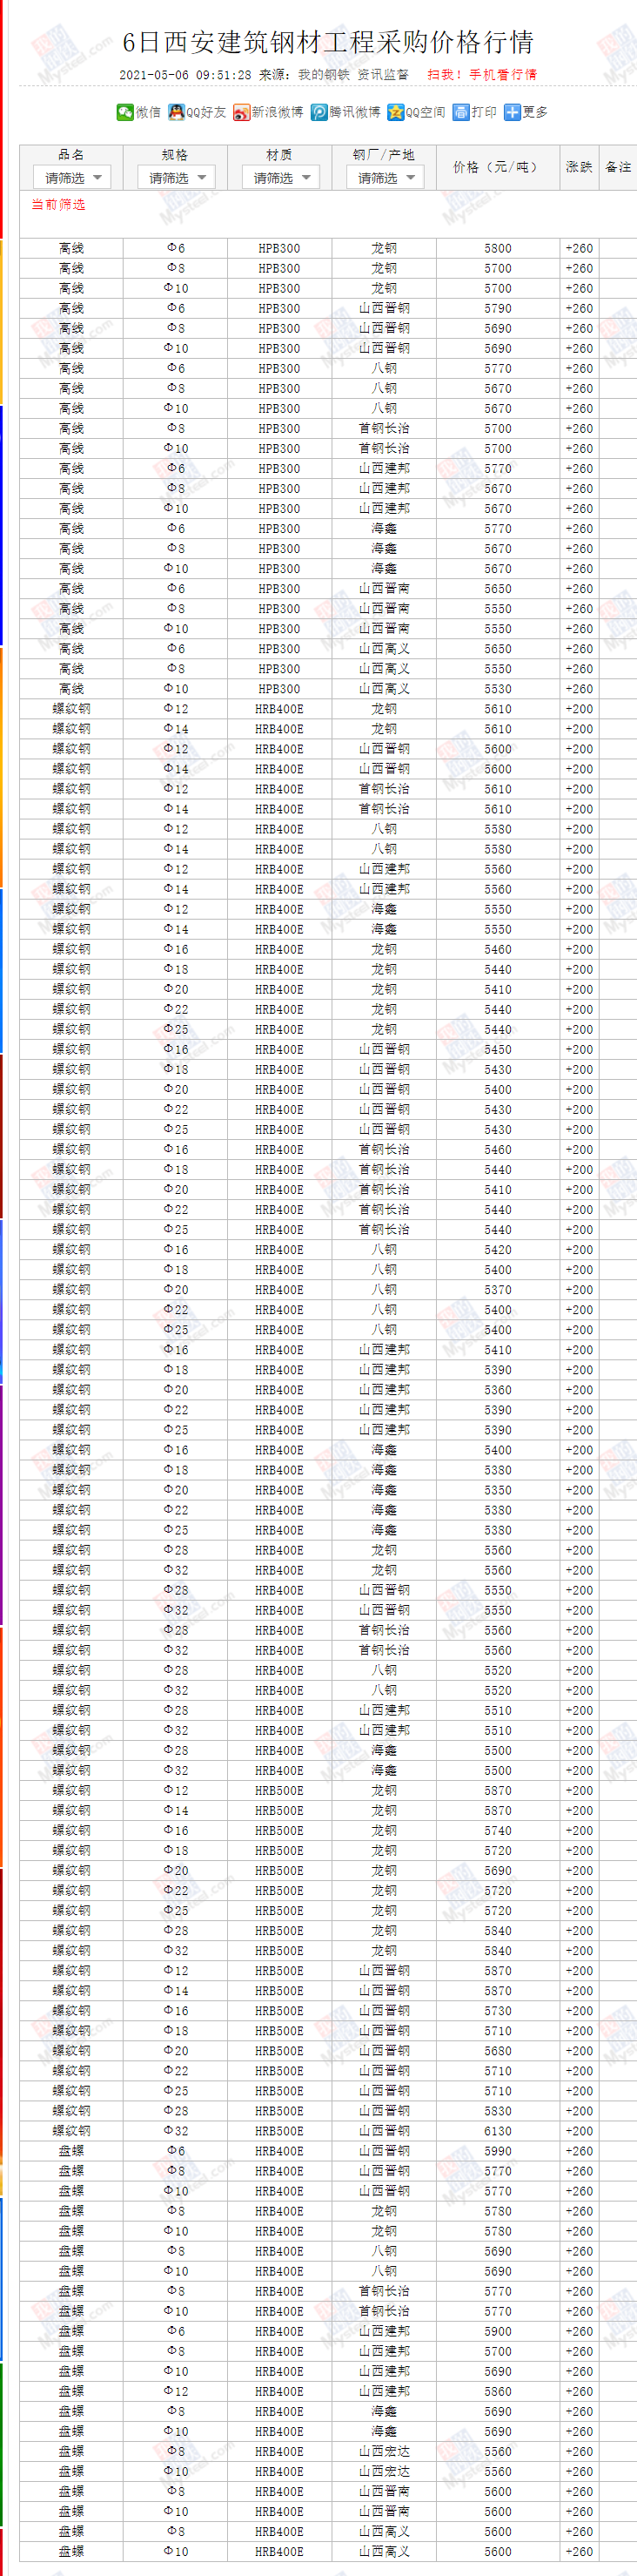Viewport: 637px width, 2576px height.
Task: Open the 钢厂/产地 filter dropdown
Action: (x=384, y=178)
